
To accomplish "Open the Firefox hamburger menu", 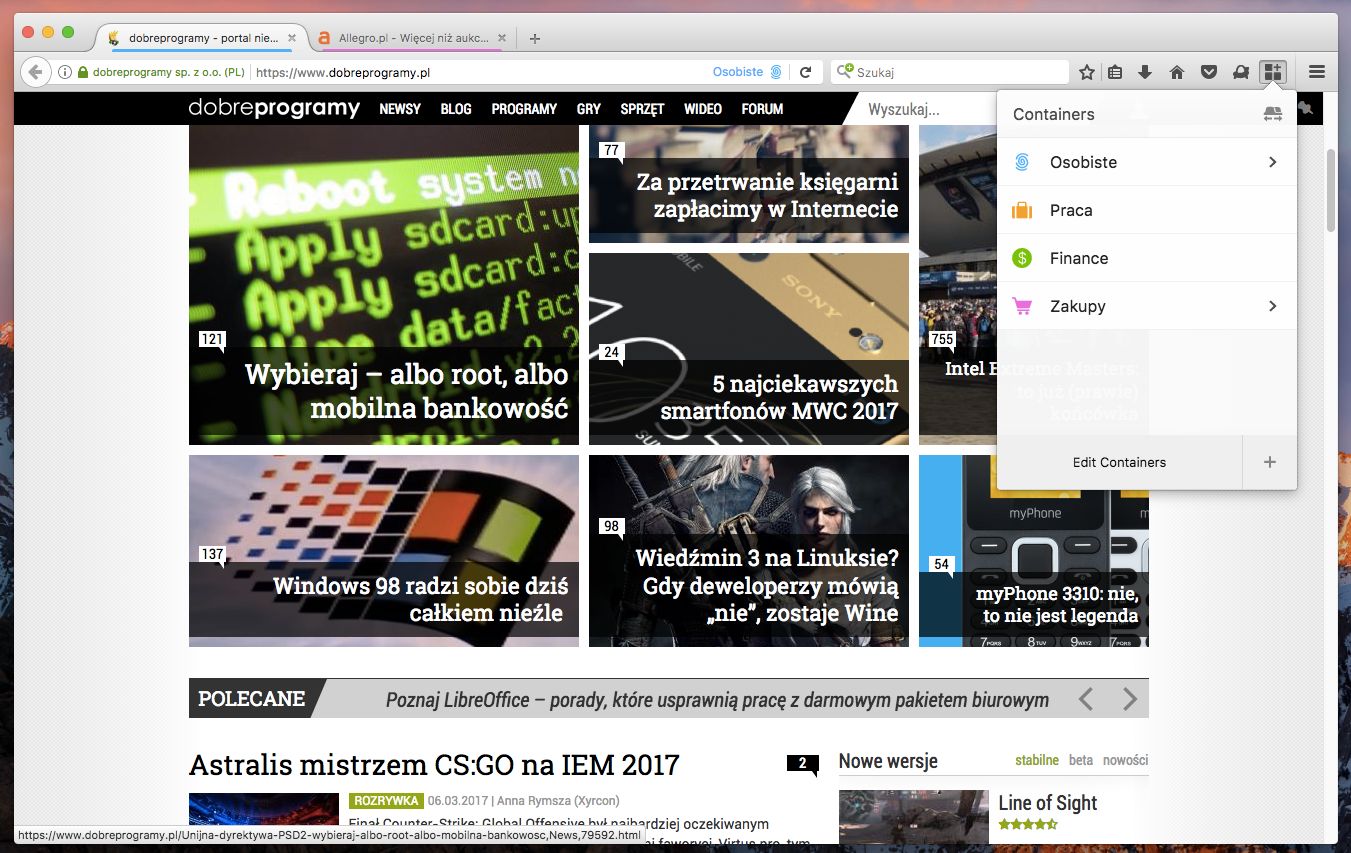I will click(x=1317, y=72).
